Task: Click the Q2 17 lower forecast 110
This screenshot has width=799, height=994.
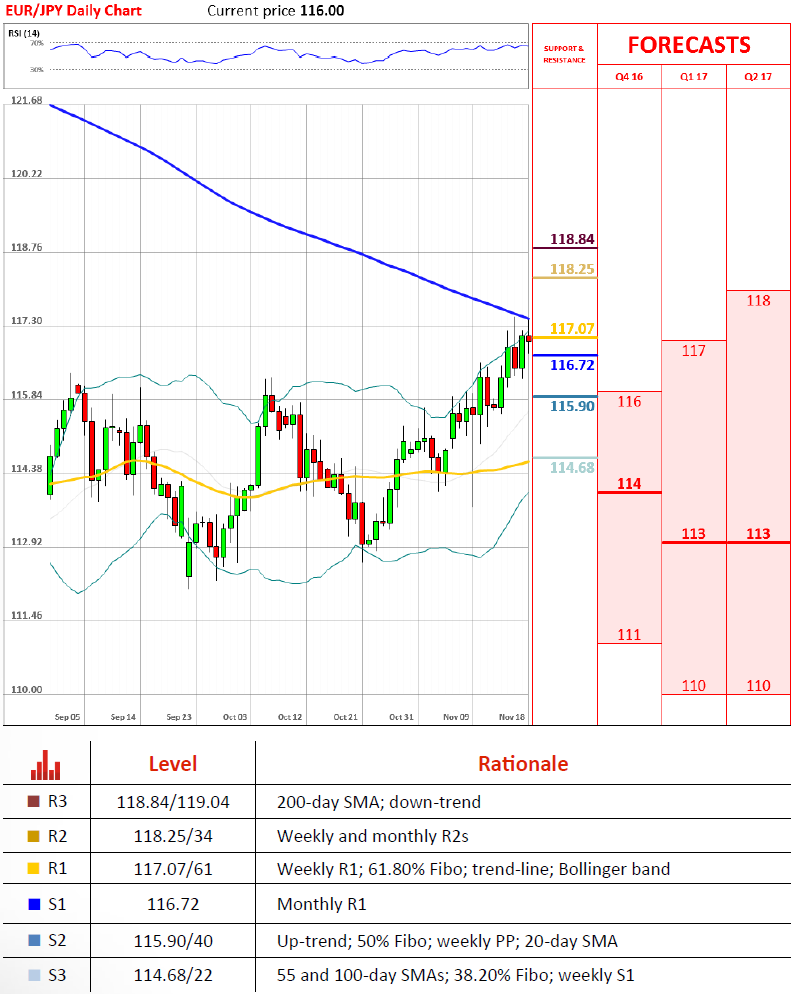Action: [x=758, y=685]
